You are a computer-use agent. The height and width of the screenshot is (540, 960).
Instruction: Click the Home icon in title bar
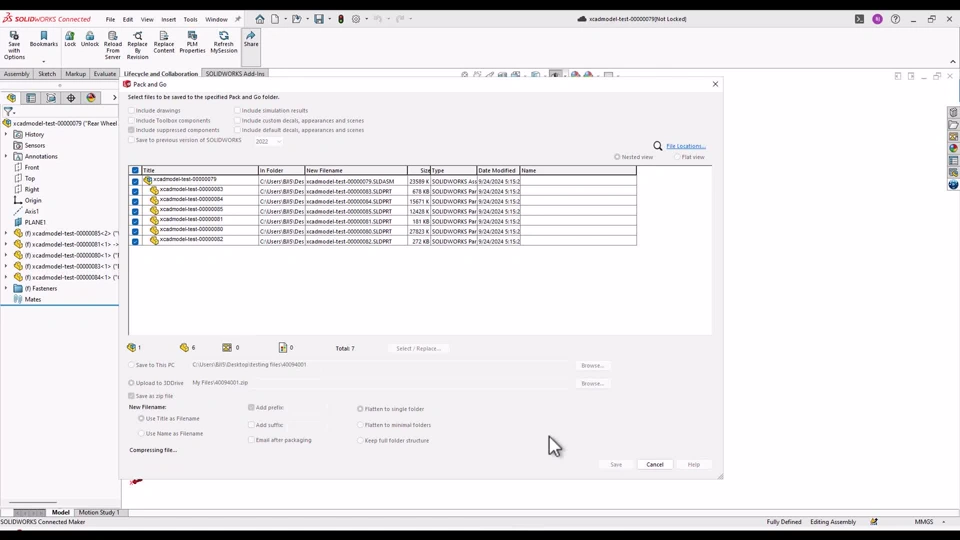[260, 19]
